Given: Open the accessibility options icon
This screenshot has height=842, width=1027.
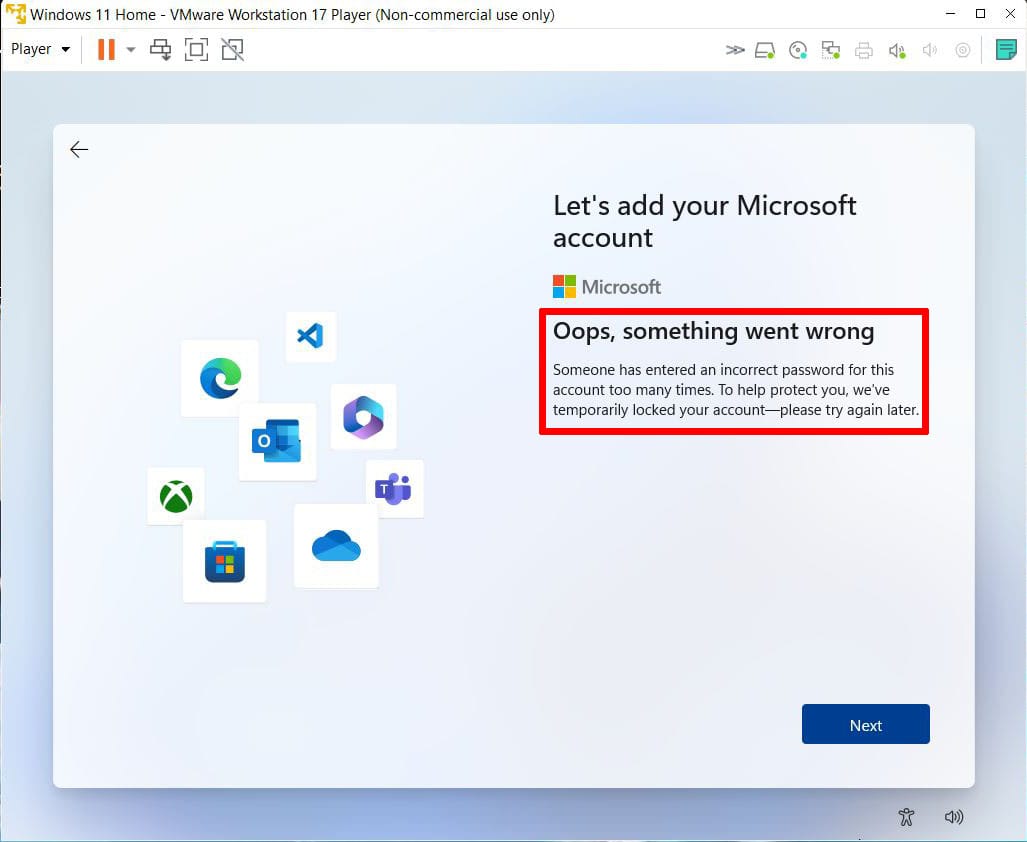Looking at the screenshot, I should pos(906,816).
